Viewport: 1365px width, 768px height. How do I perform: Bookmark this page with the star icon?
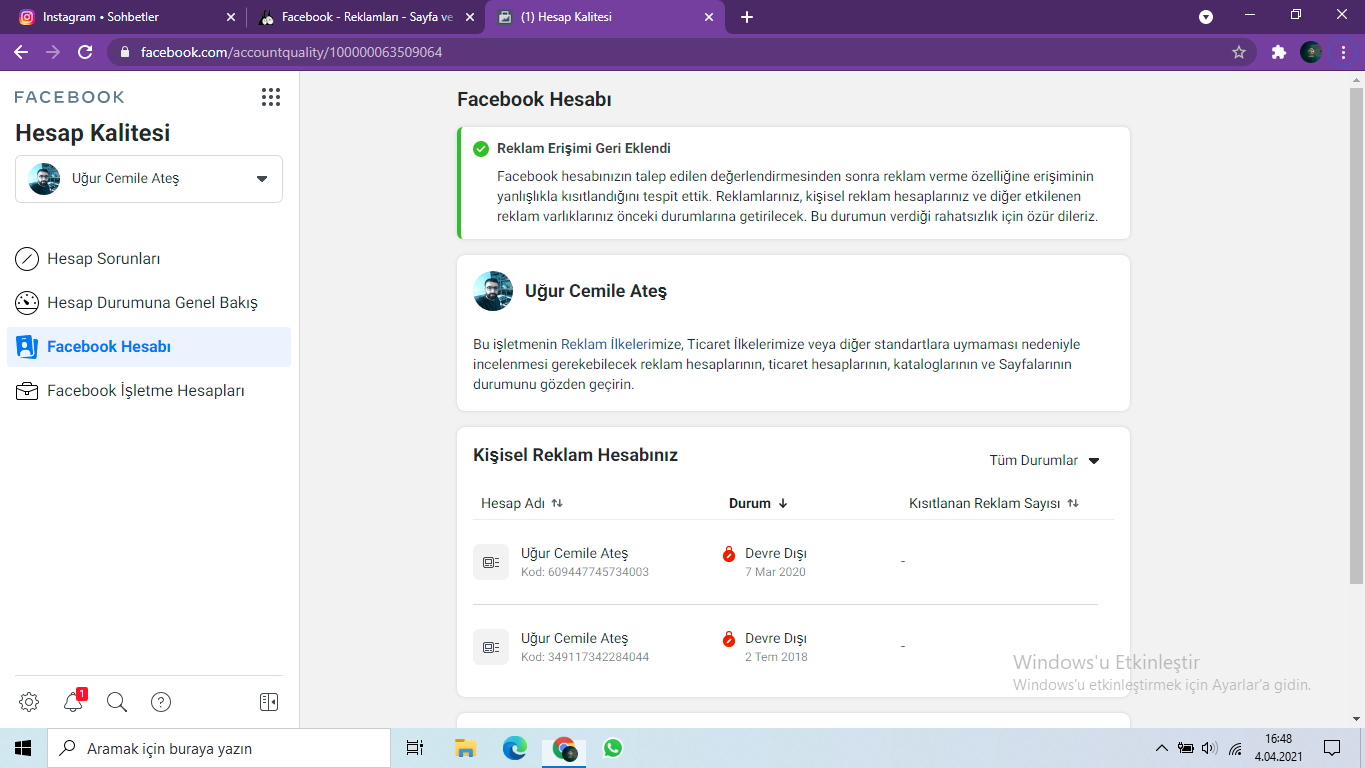point(1239,52)
